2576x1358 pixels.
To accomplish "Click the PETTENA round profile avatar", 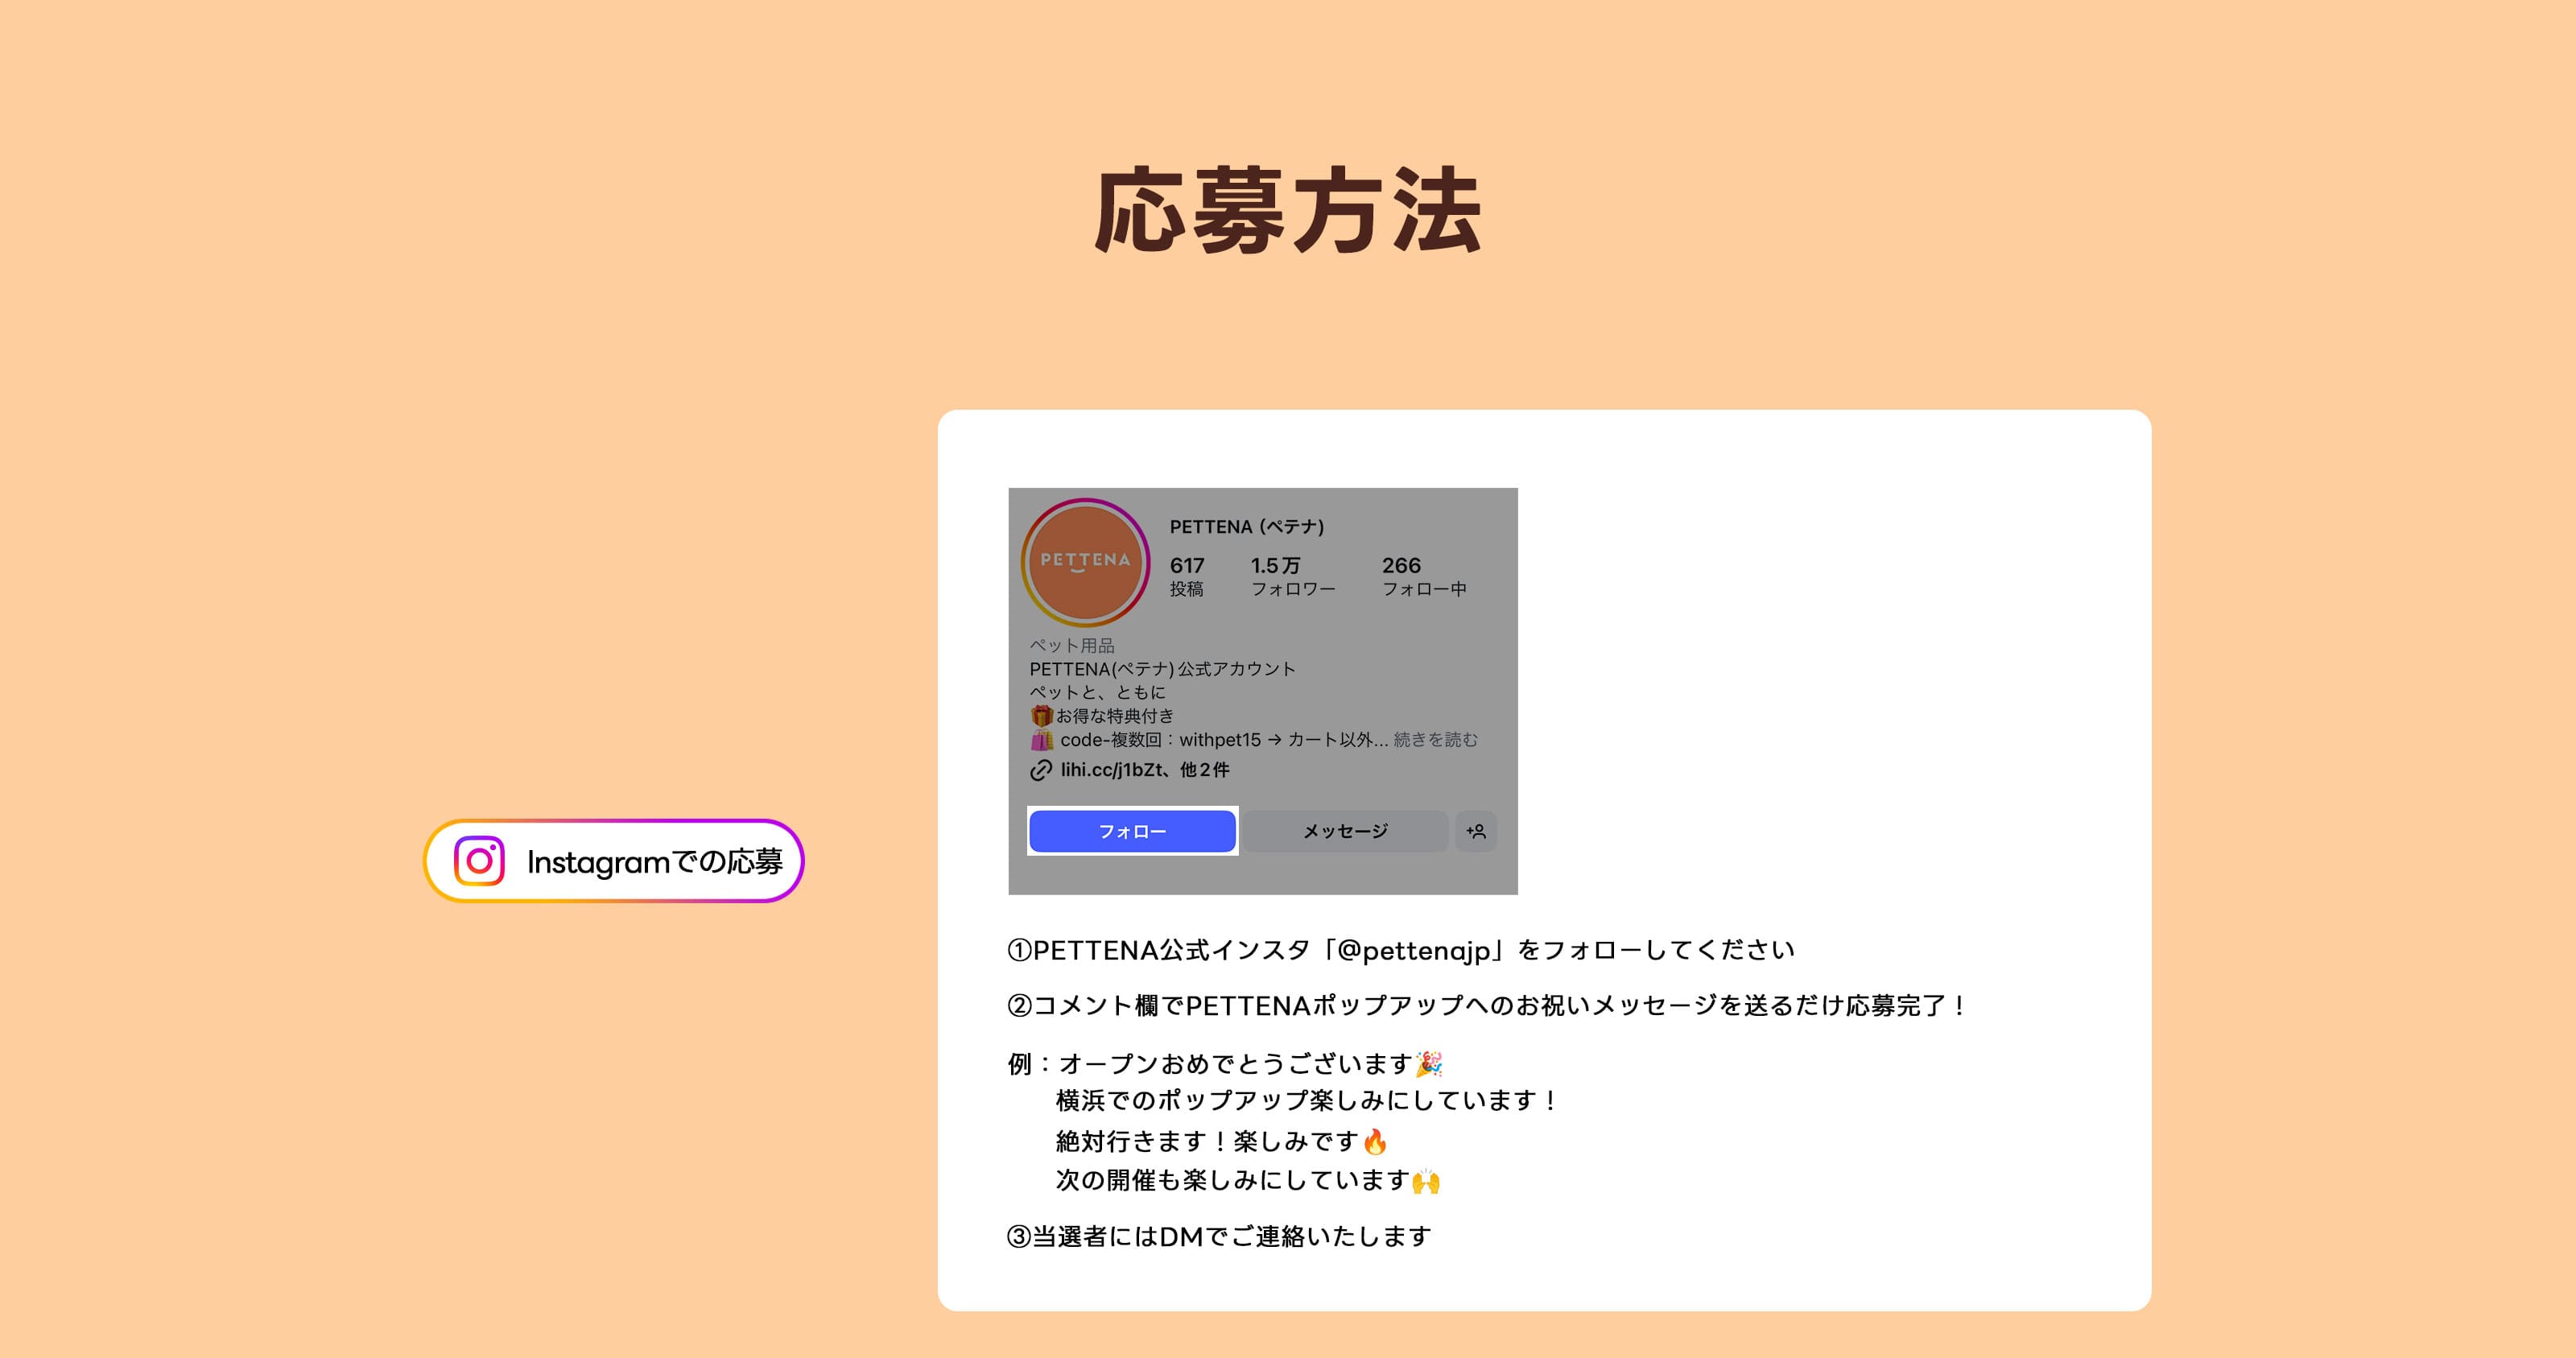I will (x=1085, y=562).
